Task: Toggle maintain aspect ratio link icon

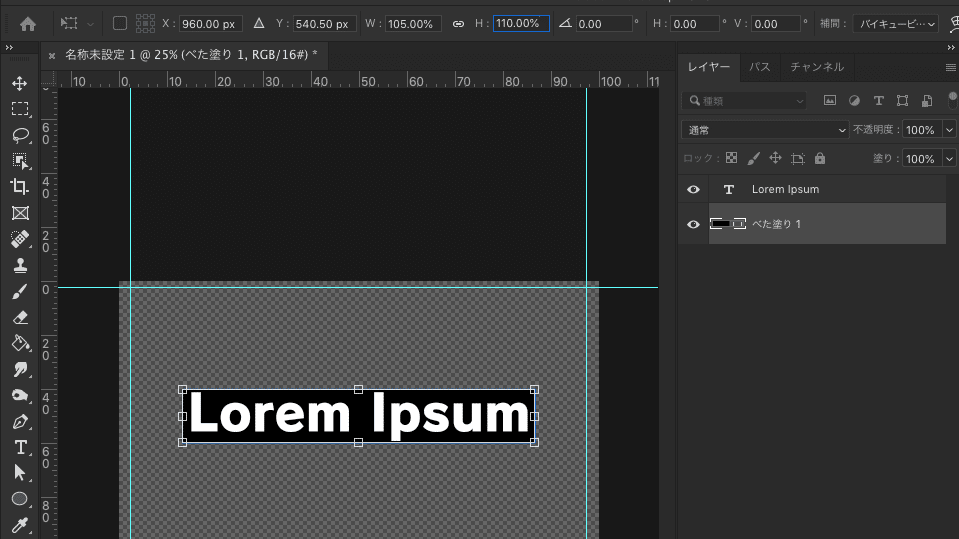Action: [458, 24]
